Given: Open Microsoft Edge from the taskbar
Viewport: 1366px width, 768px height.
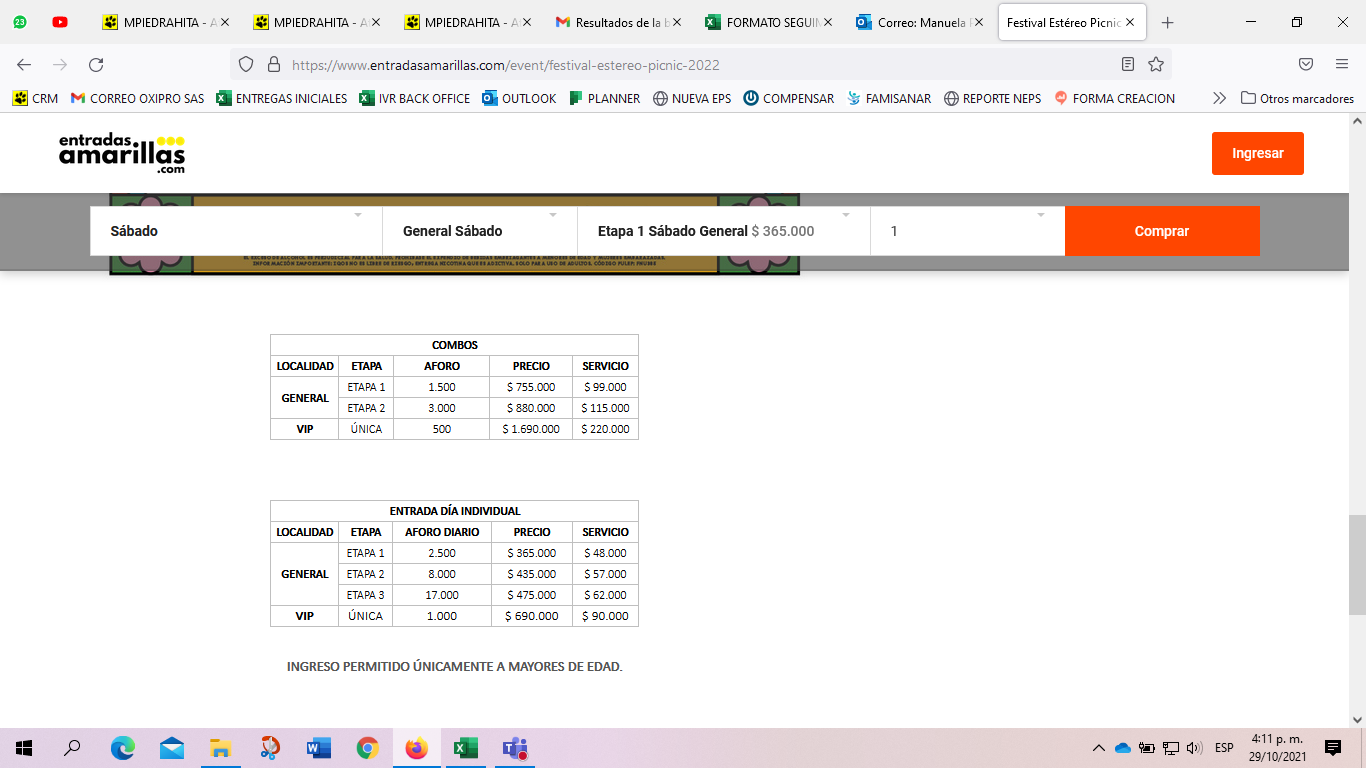Looking at the screenshot, I should (x=122, y=748).
